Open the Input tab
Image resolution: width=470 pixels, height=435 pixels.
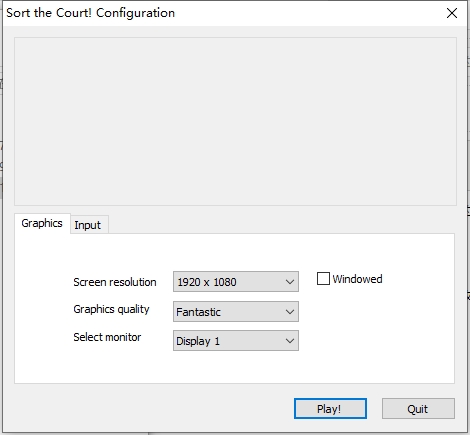click(88, 225)
